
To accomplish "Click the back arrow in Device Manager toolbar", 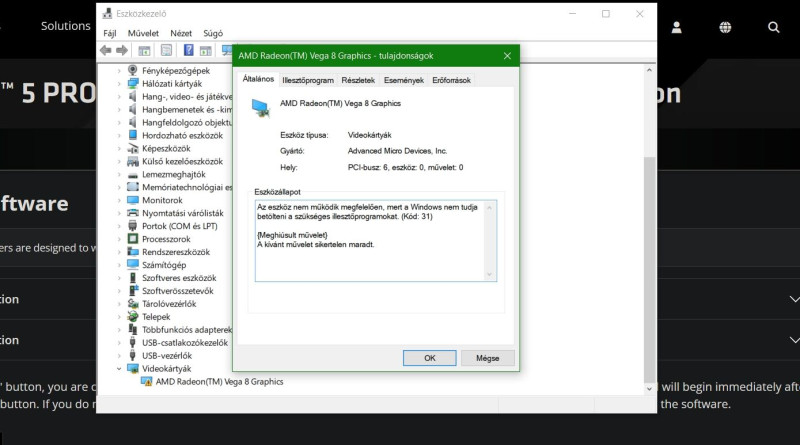I will tap(106, 50).
